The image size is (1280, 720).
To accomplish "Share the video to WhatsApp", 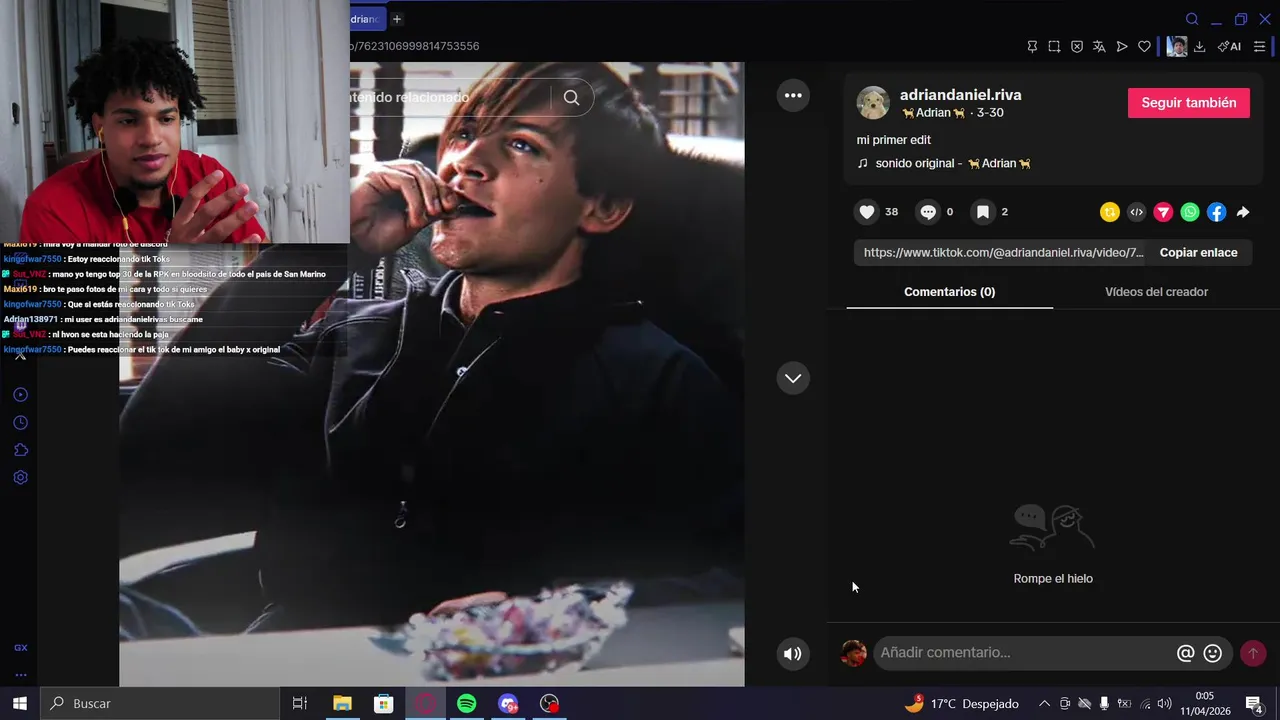I will pyautogui.click(x=1190, y=212).
